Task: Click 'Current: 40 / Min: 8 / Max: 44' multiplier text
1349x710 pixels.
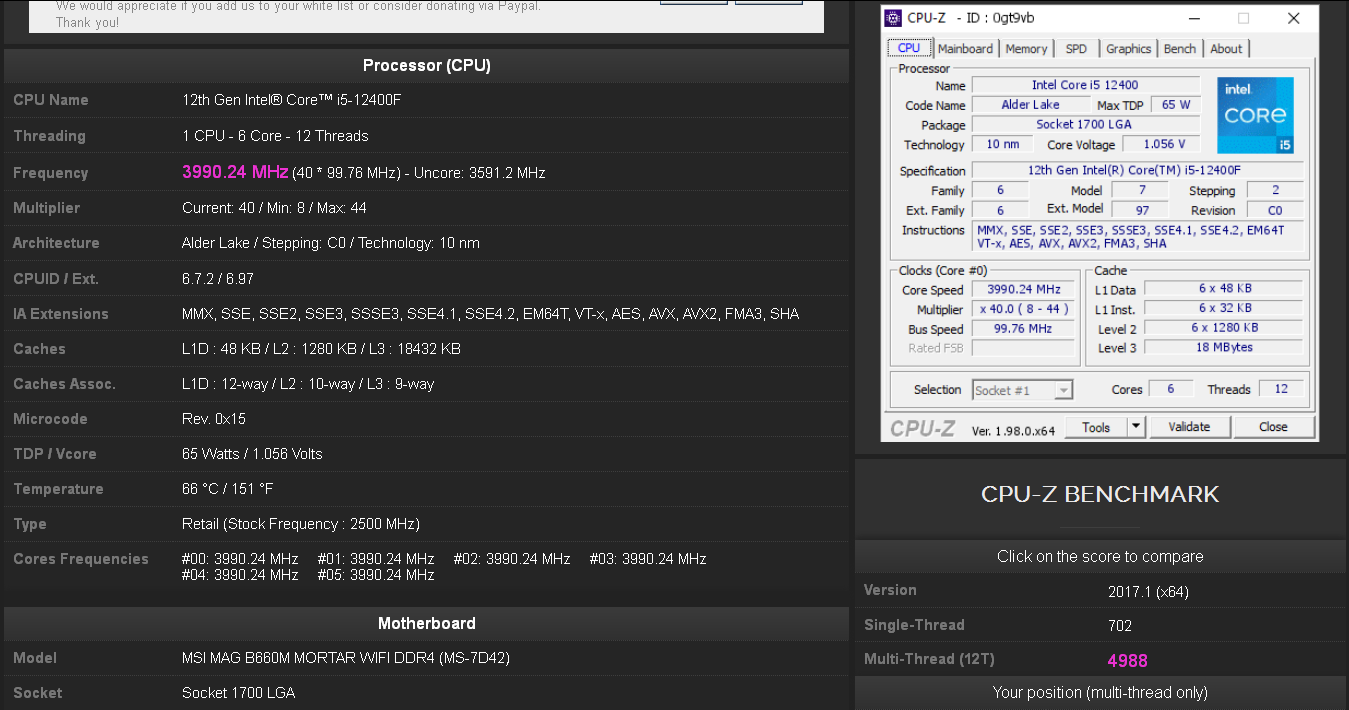Action: click(274, 208)
